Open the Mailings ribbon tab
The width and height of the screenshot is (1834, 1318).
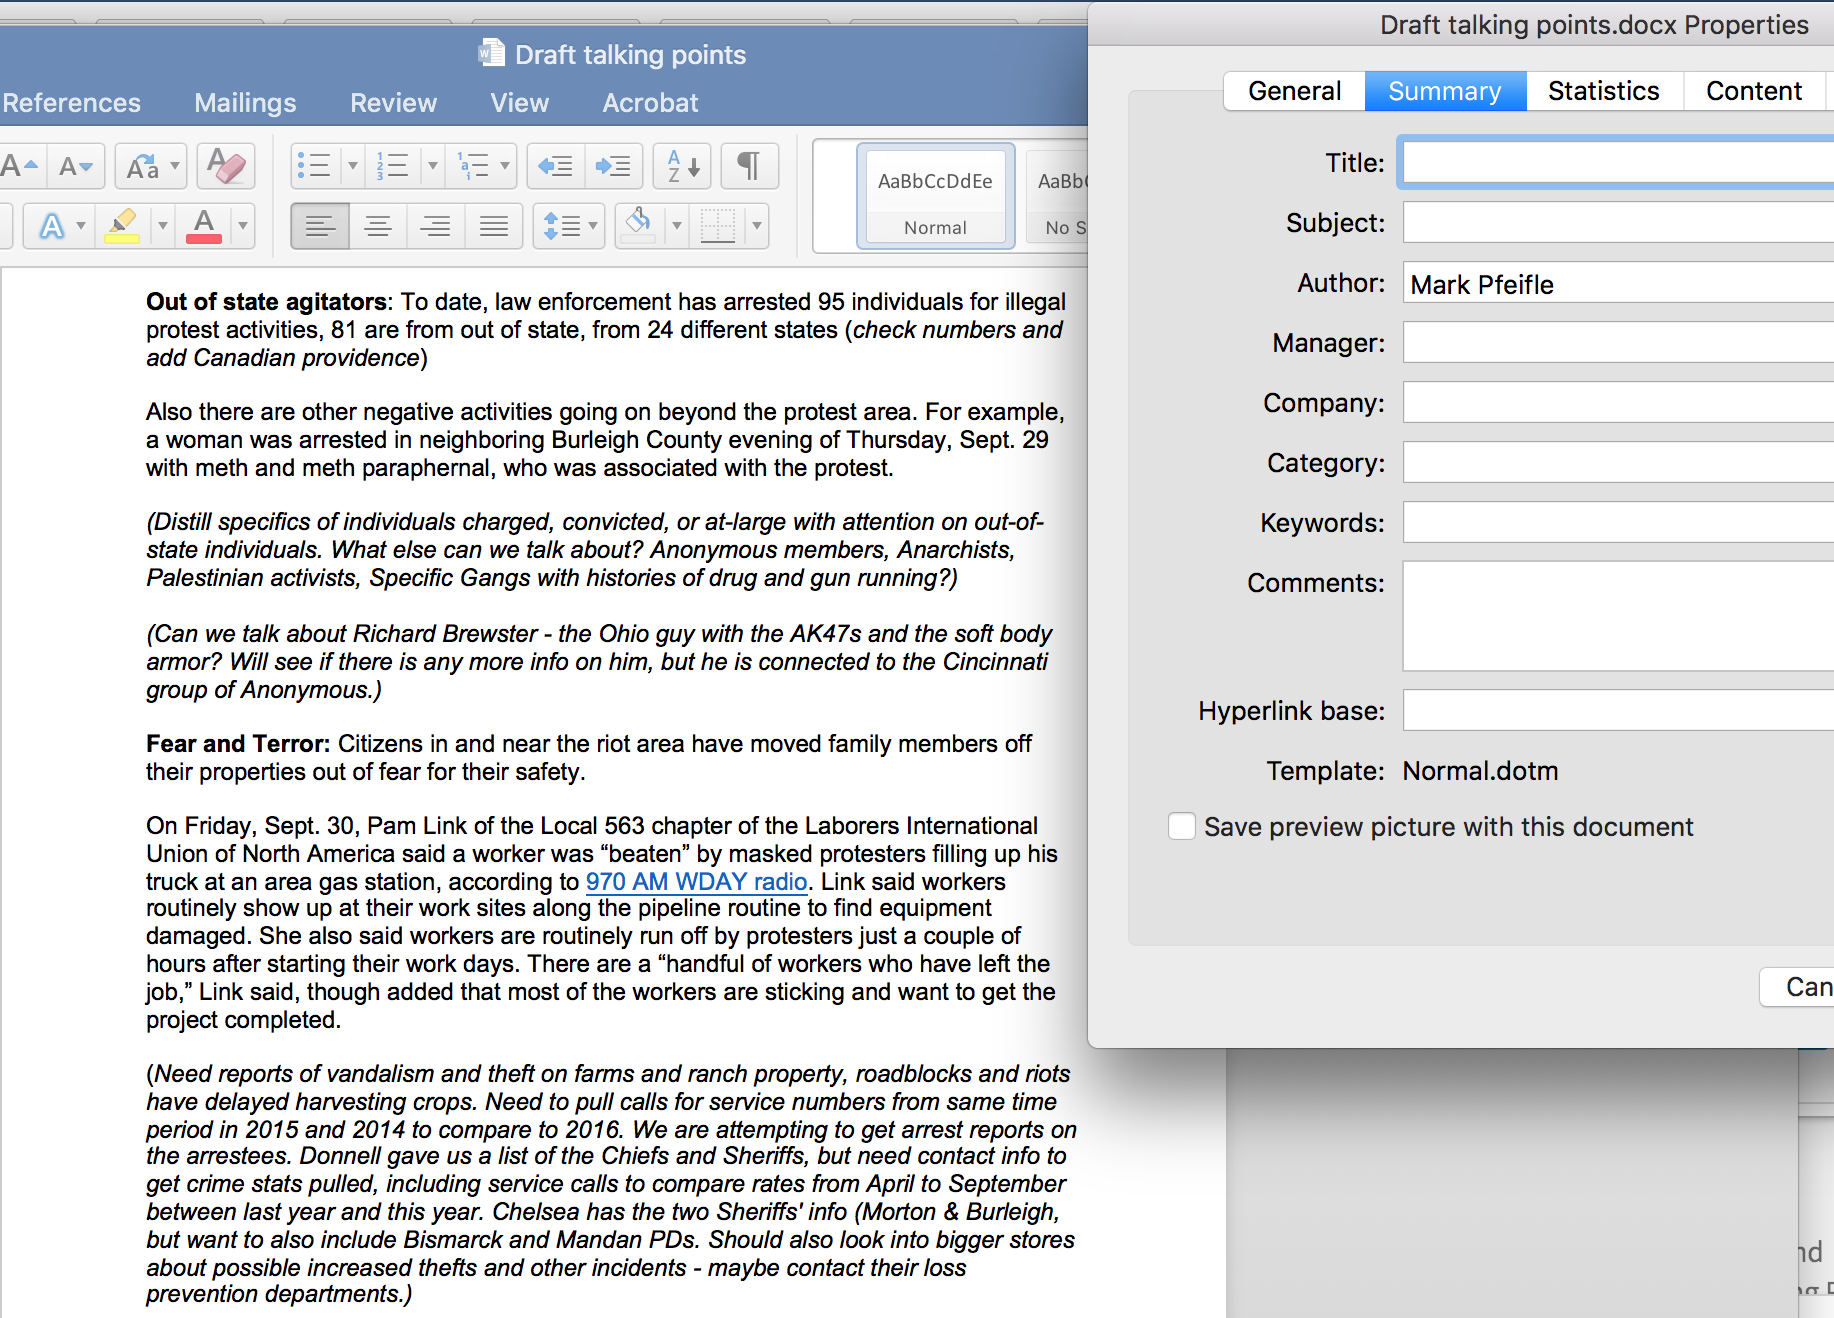click(x=245, y=103)
